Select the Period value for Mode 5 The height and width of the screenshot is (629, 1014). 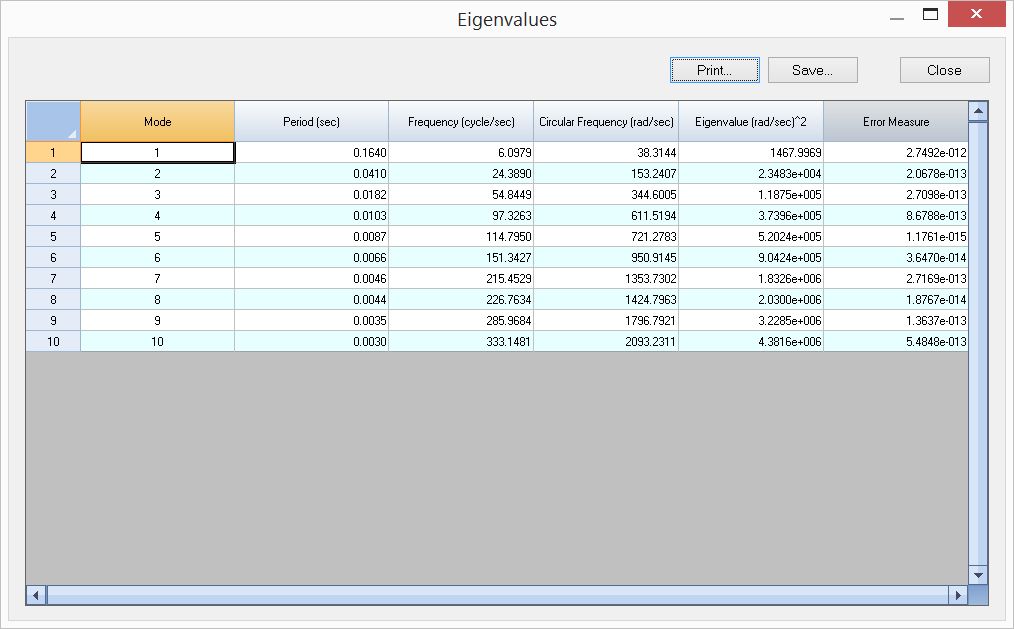pyautogui.click(x=311, y=236)
